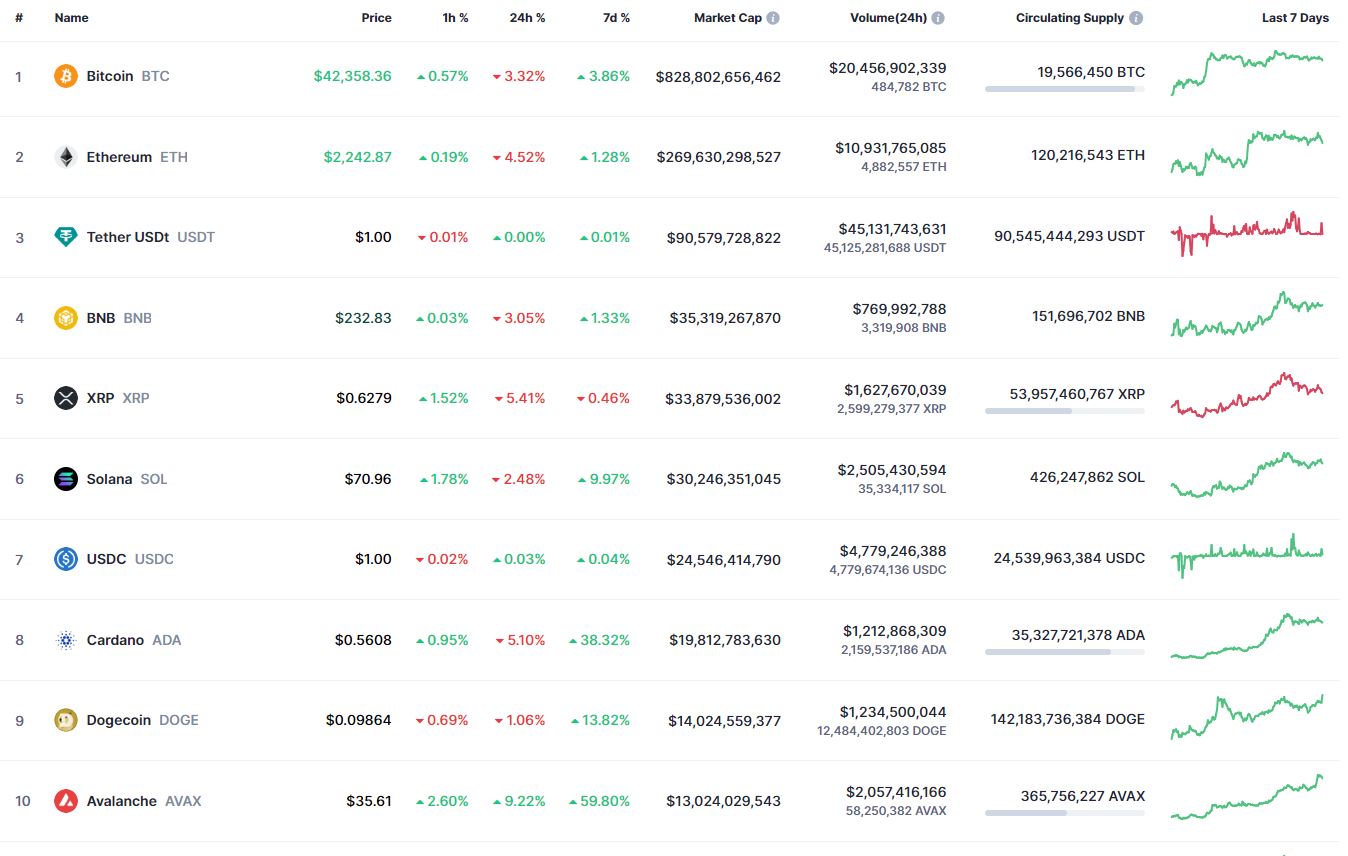The width and height of the screenshot is (1348, 856).
Task: Click Bitcoin's 24h volume amount link
Action: coord(887,68)
